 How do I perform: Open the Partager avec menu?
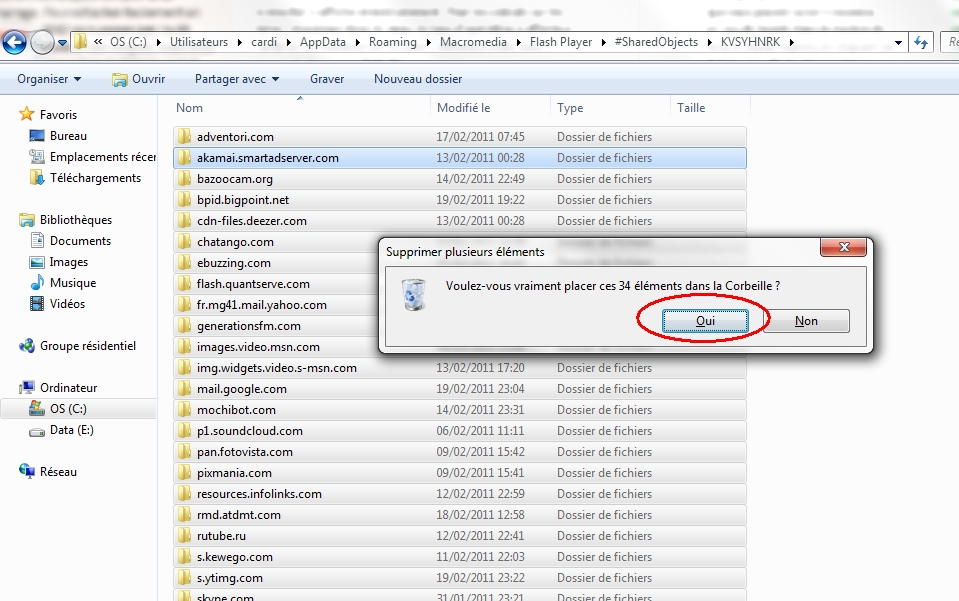click(237, 79)
